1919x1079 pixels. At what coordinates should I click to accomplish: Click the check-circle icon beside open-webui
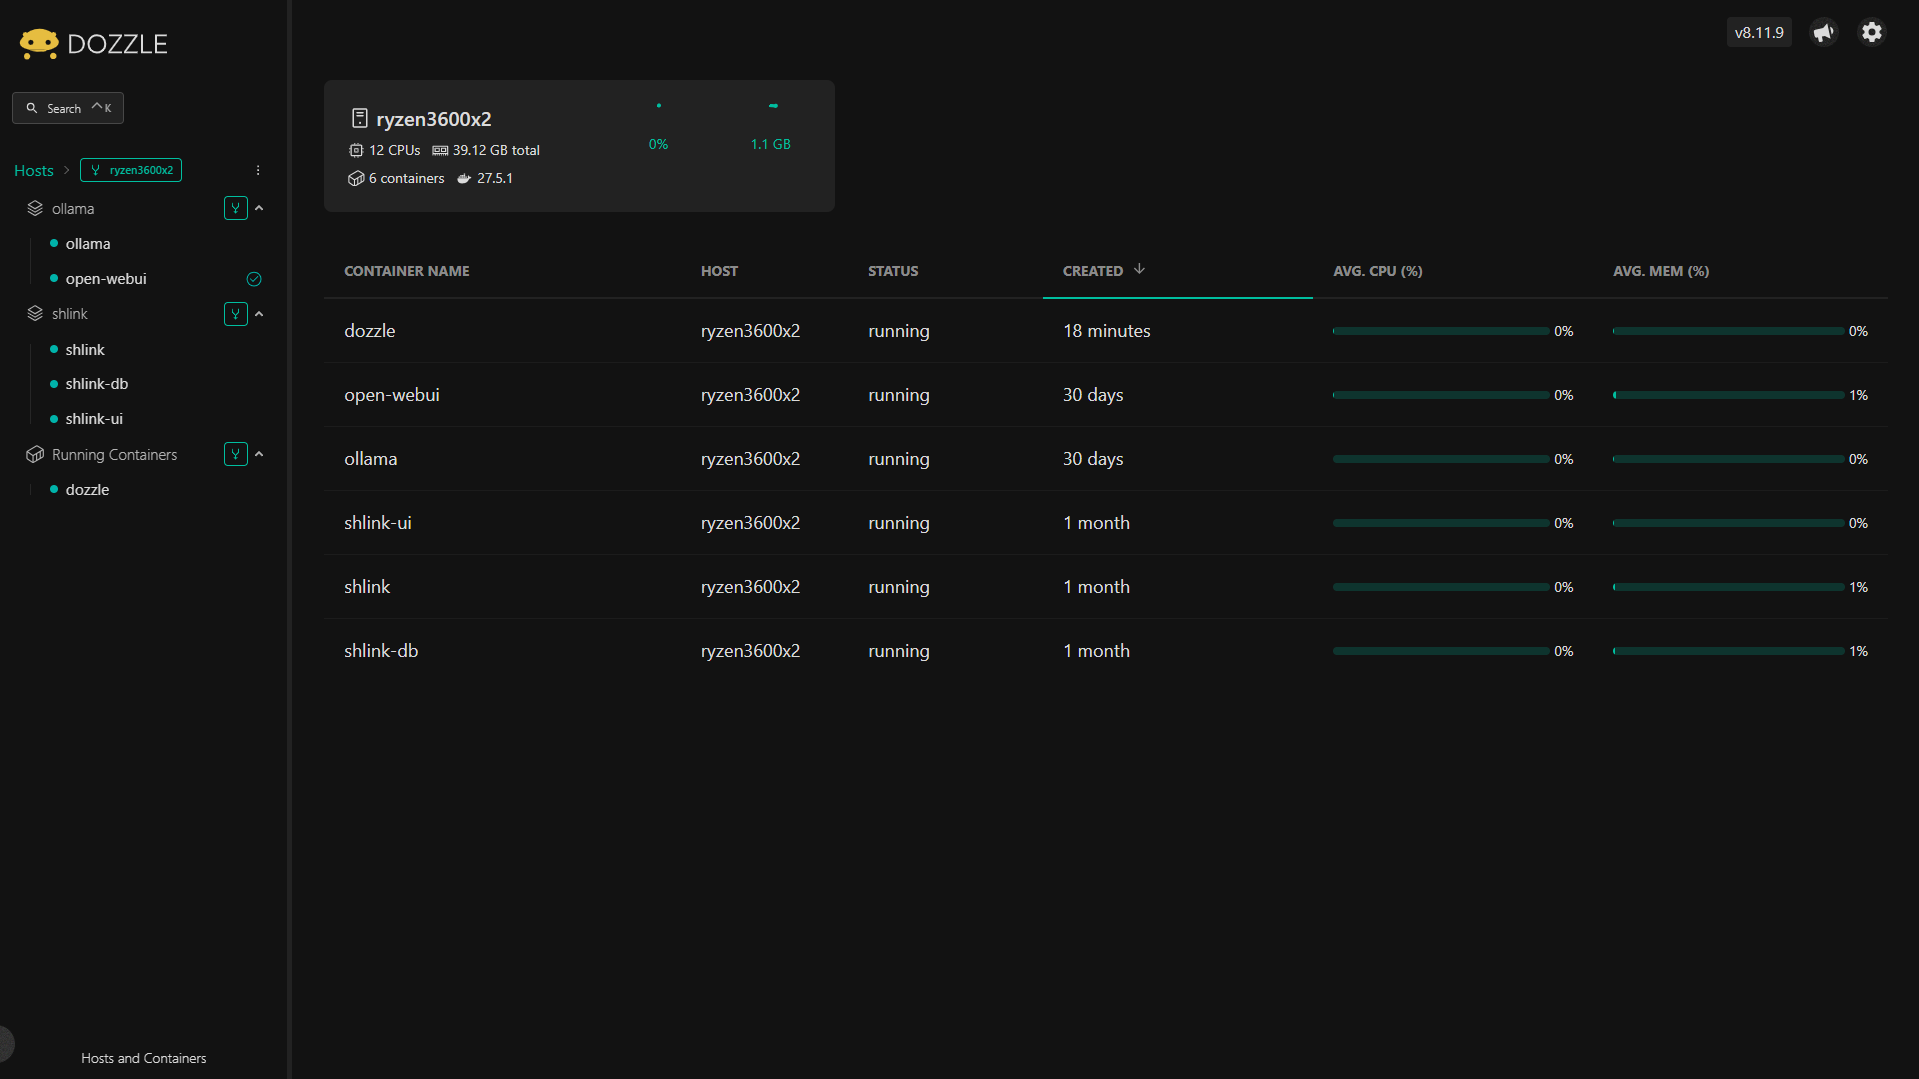pos(254,279)
